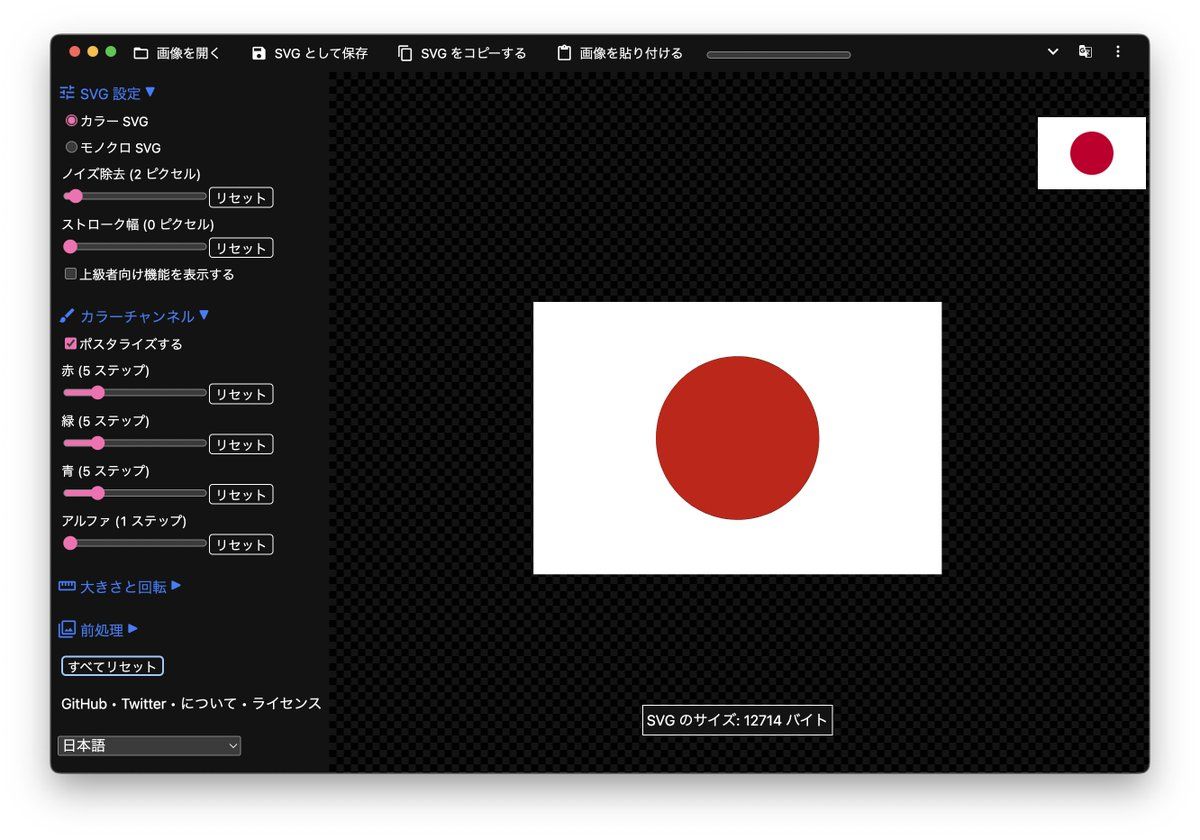Open the ライセンス link
The height and width of the screenshot is (840, 1200).
click(x=287, y=704)
